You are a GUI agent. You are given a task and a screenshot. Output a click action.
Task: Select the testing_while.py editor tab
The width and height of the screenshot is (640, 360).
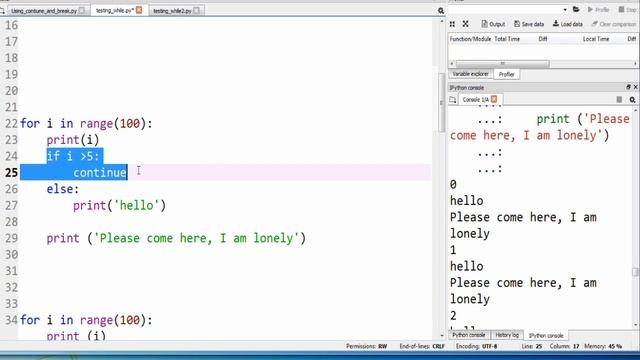(115, 10)
